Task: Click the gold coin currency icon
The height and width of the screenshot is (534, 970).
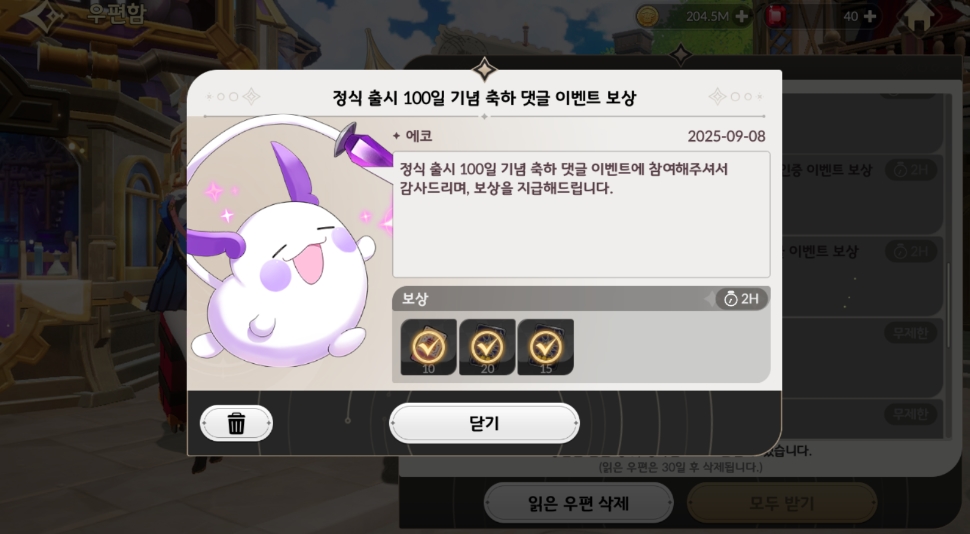Action: click(x=647, y=16)
